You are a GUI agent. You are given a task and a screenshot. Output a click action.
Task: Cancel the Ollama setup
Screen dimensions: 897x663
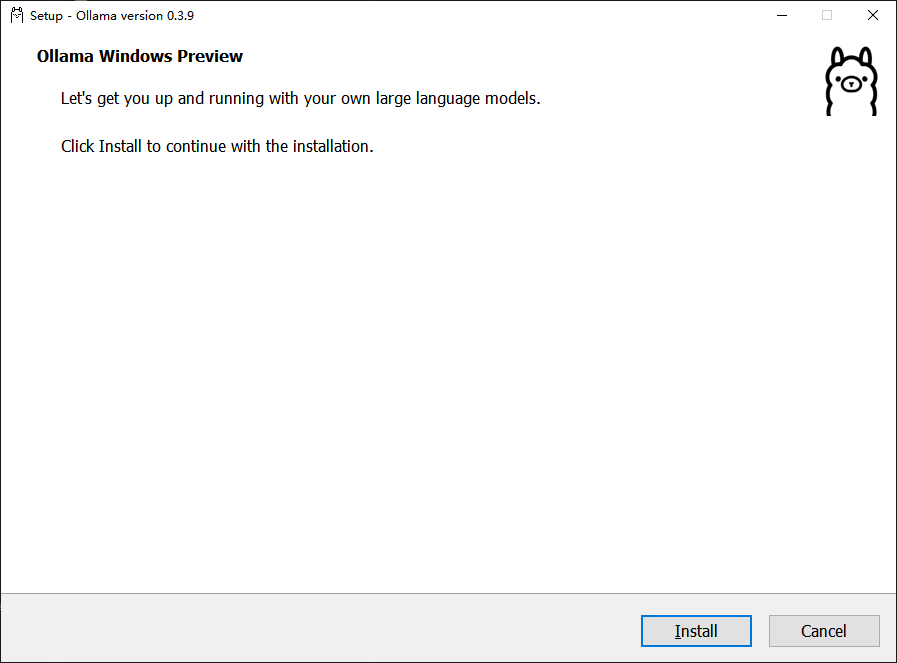tap(824, 631)
